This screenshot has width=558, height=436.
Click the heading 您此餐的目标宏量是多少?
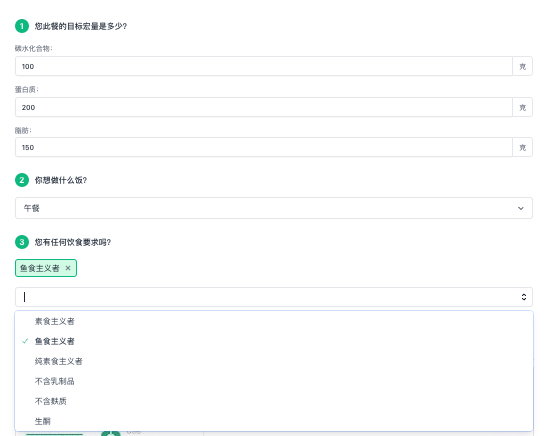click(81, 26)
